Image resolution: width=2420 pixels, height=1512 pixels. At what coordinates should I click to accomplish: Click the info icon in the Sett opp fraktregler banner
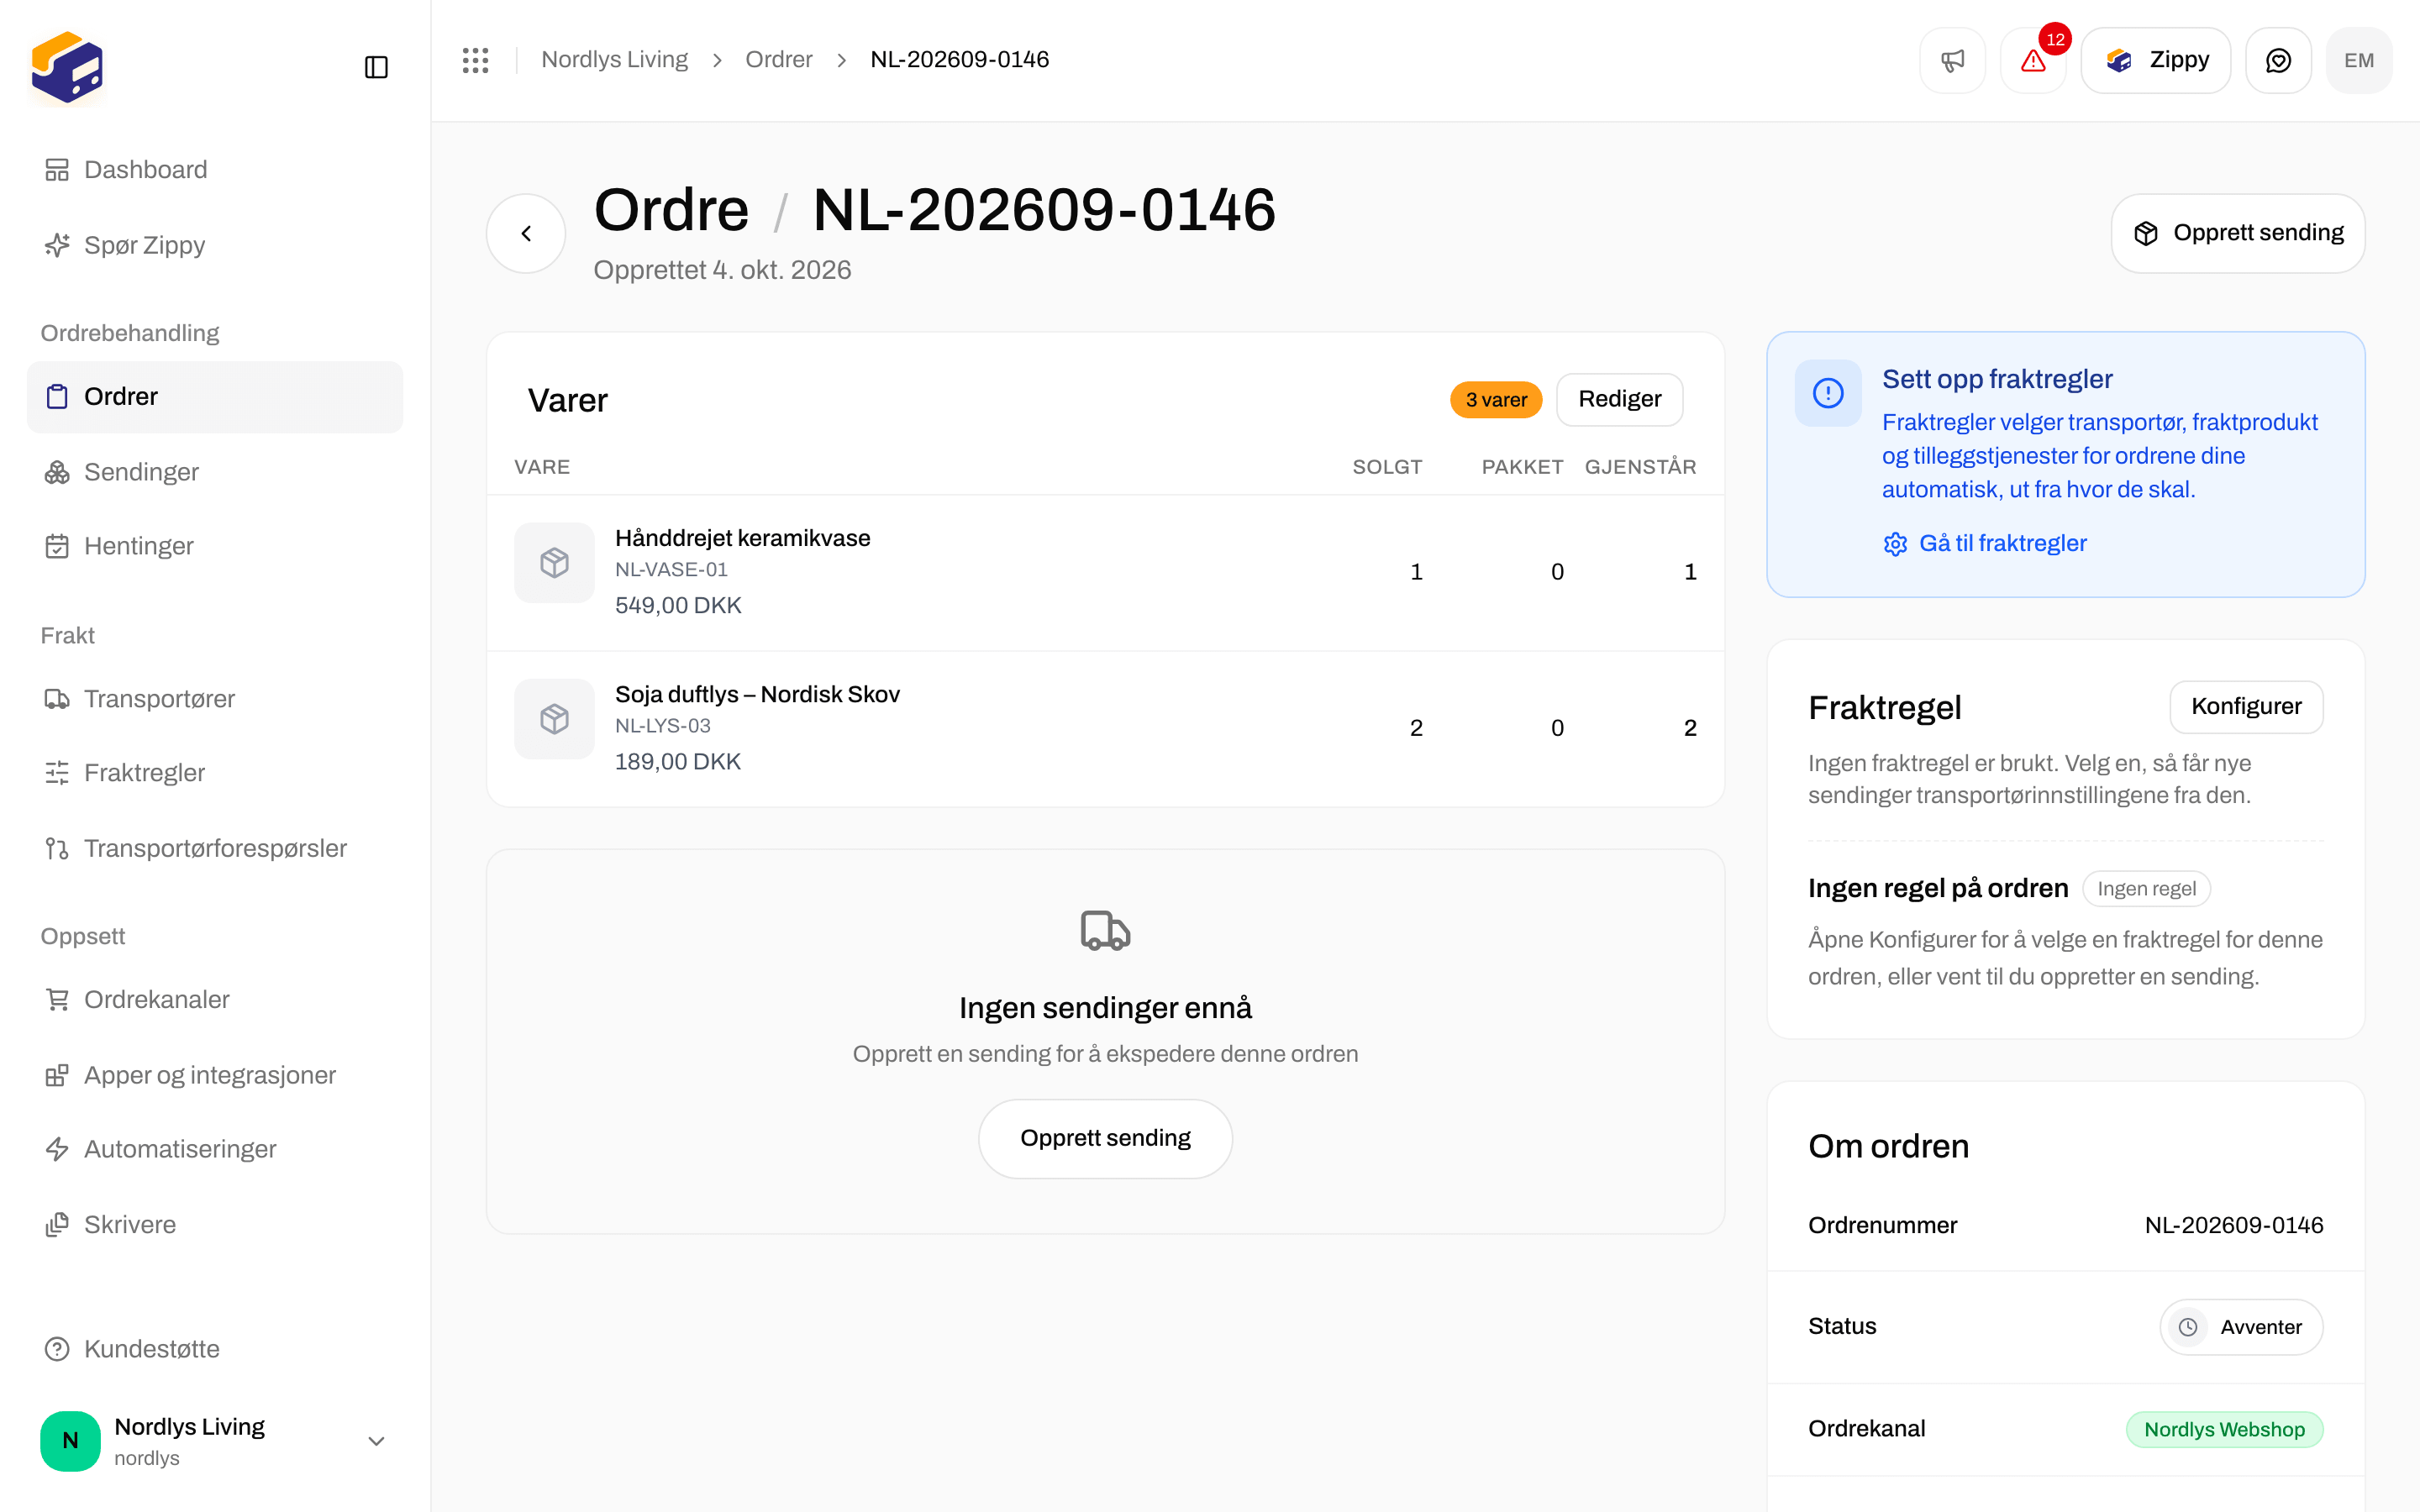1828,393
